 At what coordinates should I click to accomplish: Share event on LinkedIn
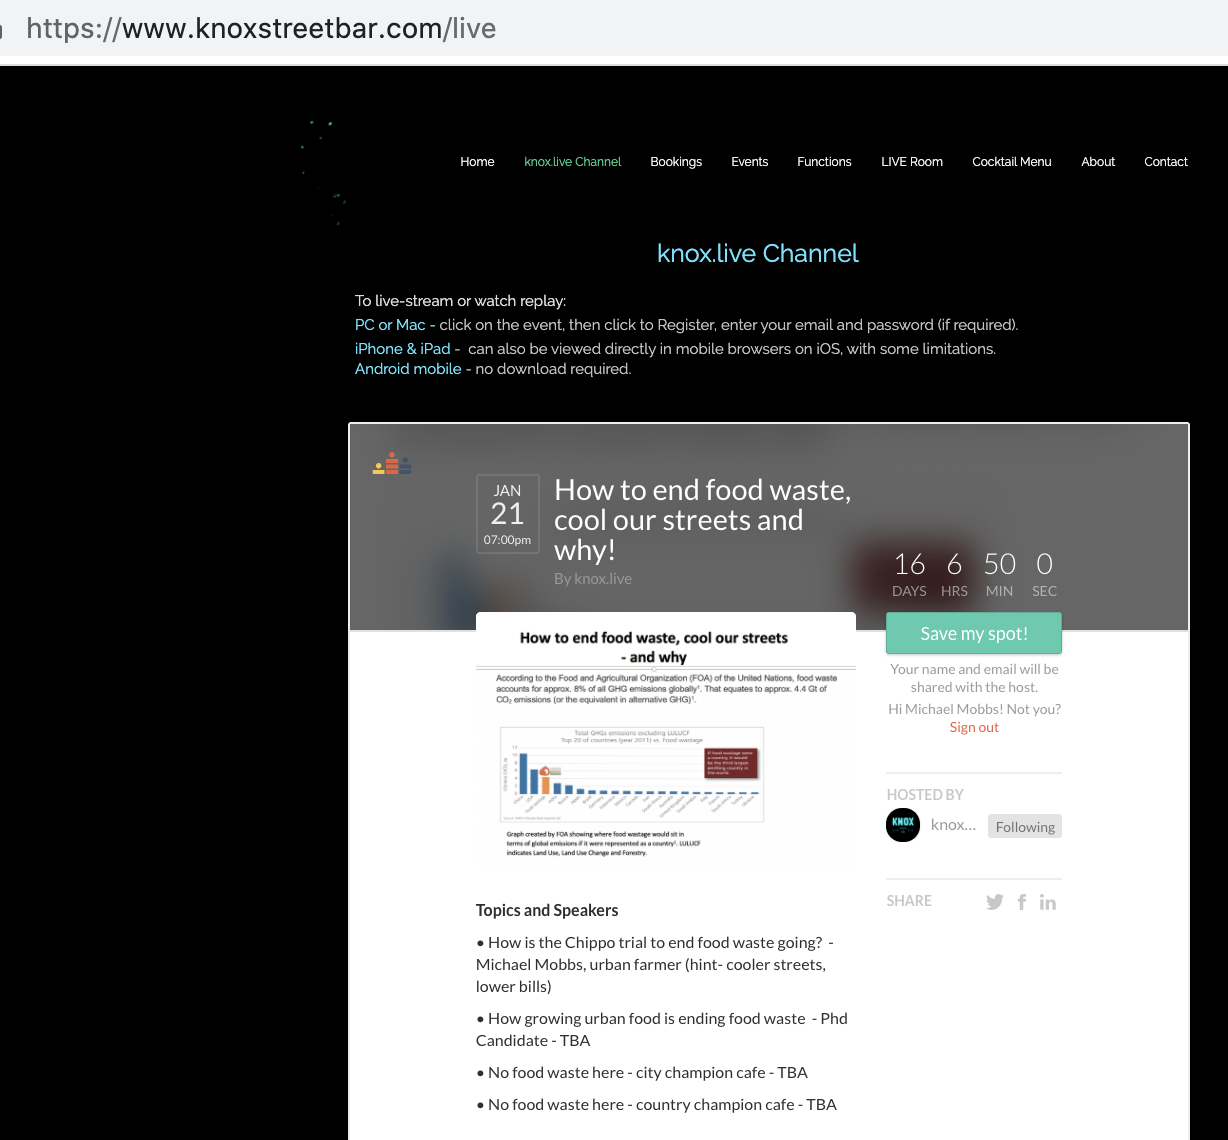pos(1048,902)
